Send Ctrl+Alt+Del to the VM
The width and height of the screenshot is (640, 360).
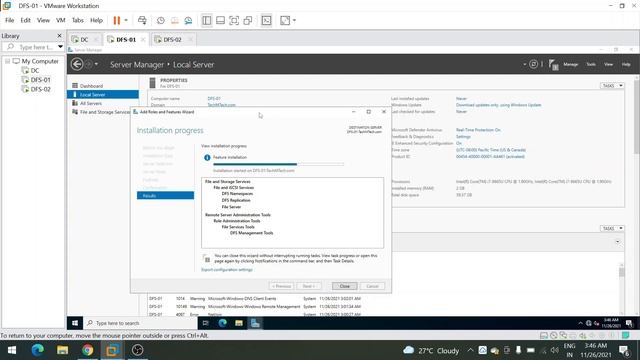(142, 20)
